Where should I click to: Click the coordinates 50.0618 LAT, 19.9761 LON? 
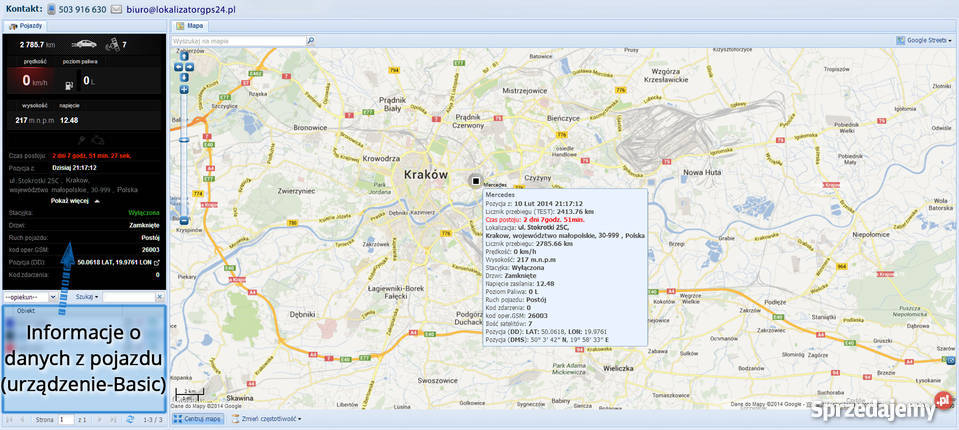(114, 262)
